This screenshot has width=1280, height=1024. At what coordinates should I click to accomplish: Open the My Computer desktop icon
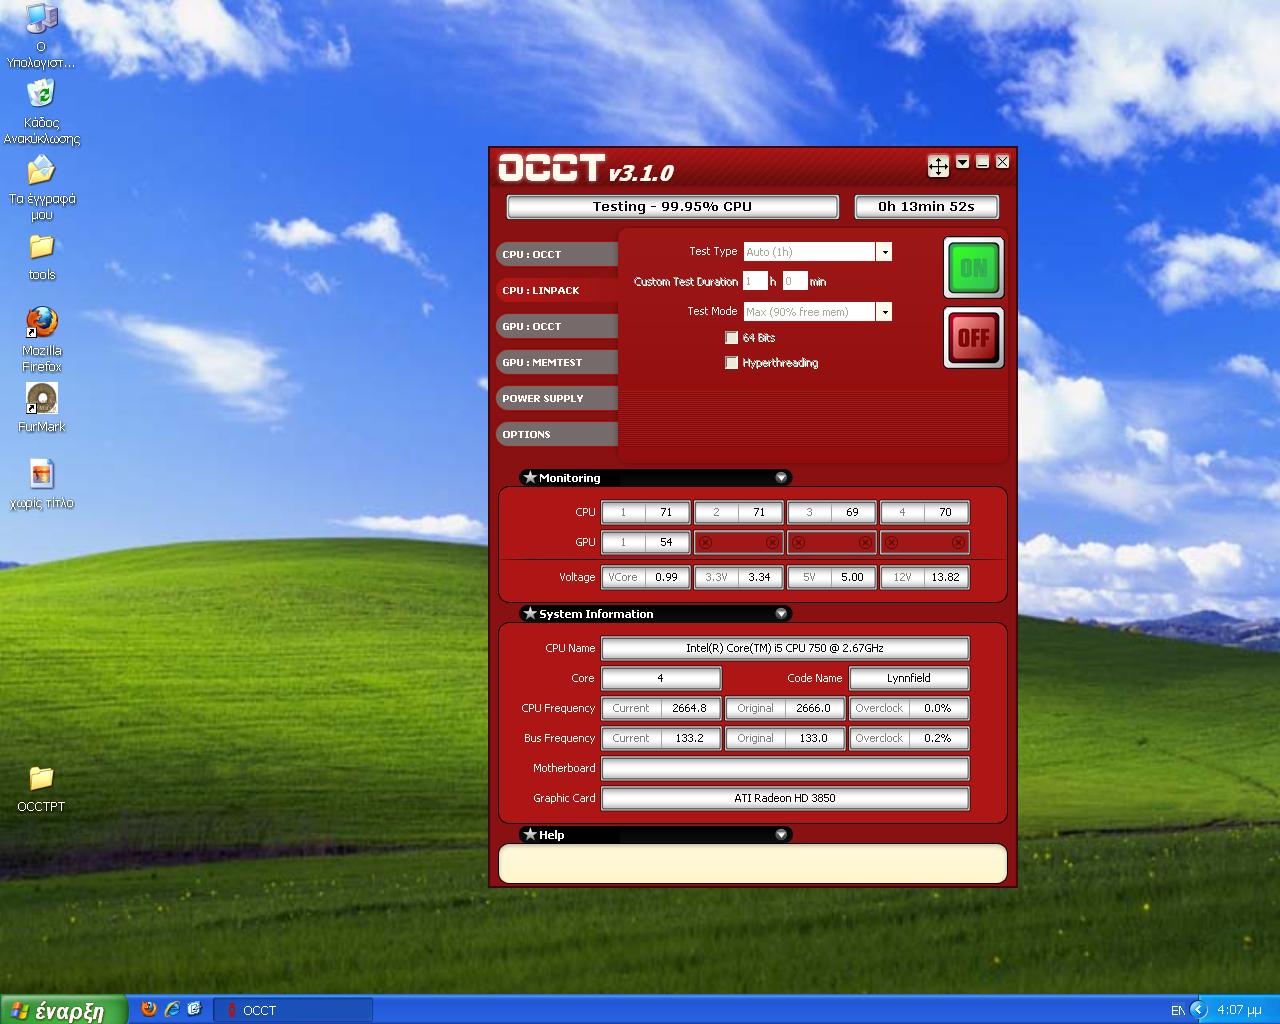click(x=41, y=35)
